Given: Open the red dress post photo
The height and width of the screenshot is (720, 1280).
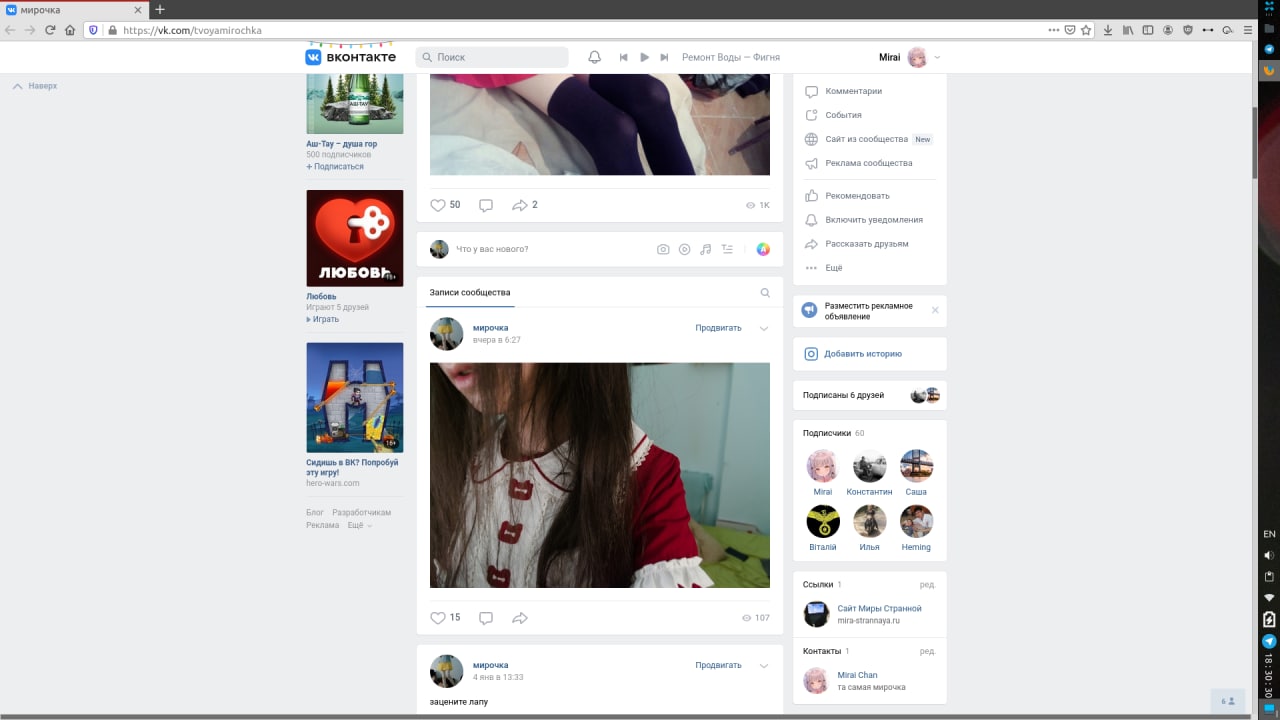Looking at the screenshot, I should [600, 475].
